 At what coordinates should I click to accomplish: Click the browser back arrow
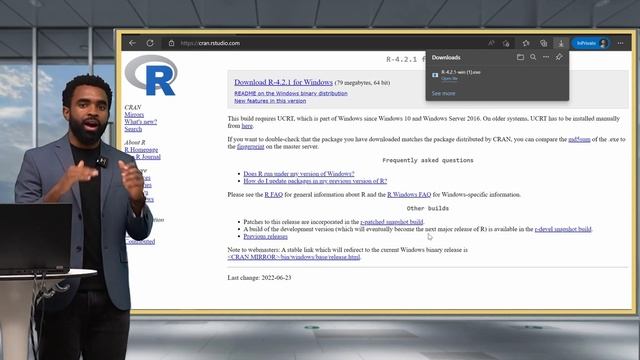tap(132, 43)
